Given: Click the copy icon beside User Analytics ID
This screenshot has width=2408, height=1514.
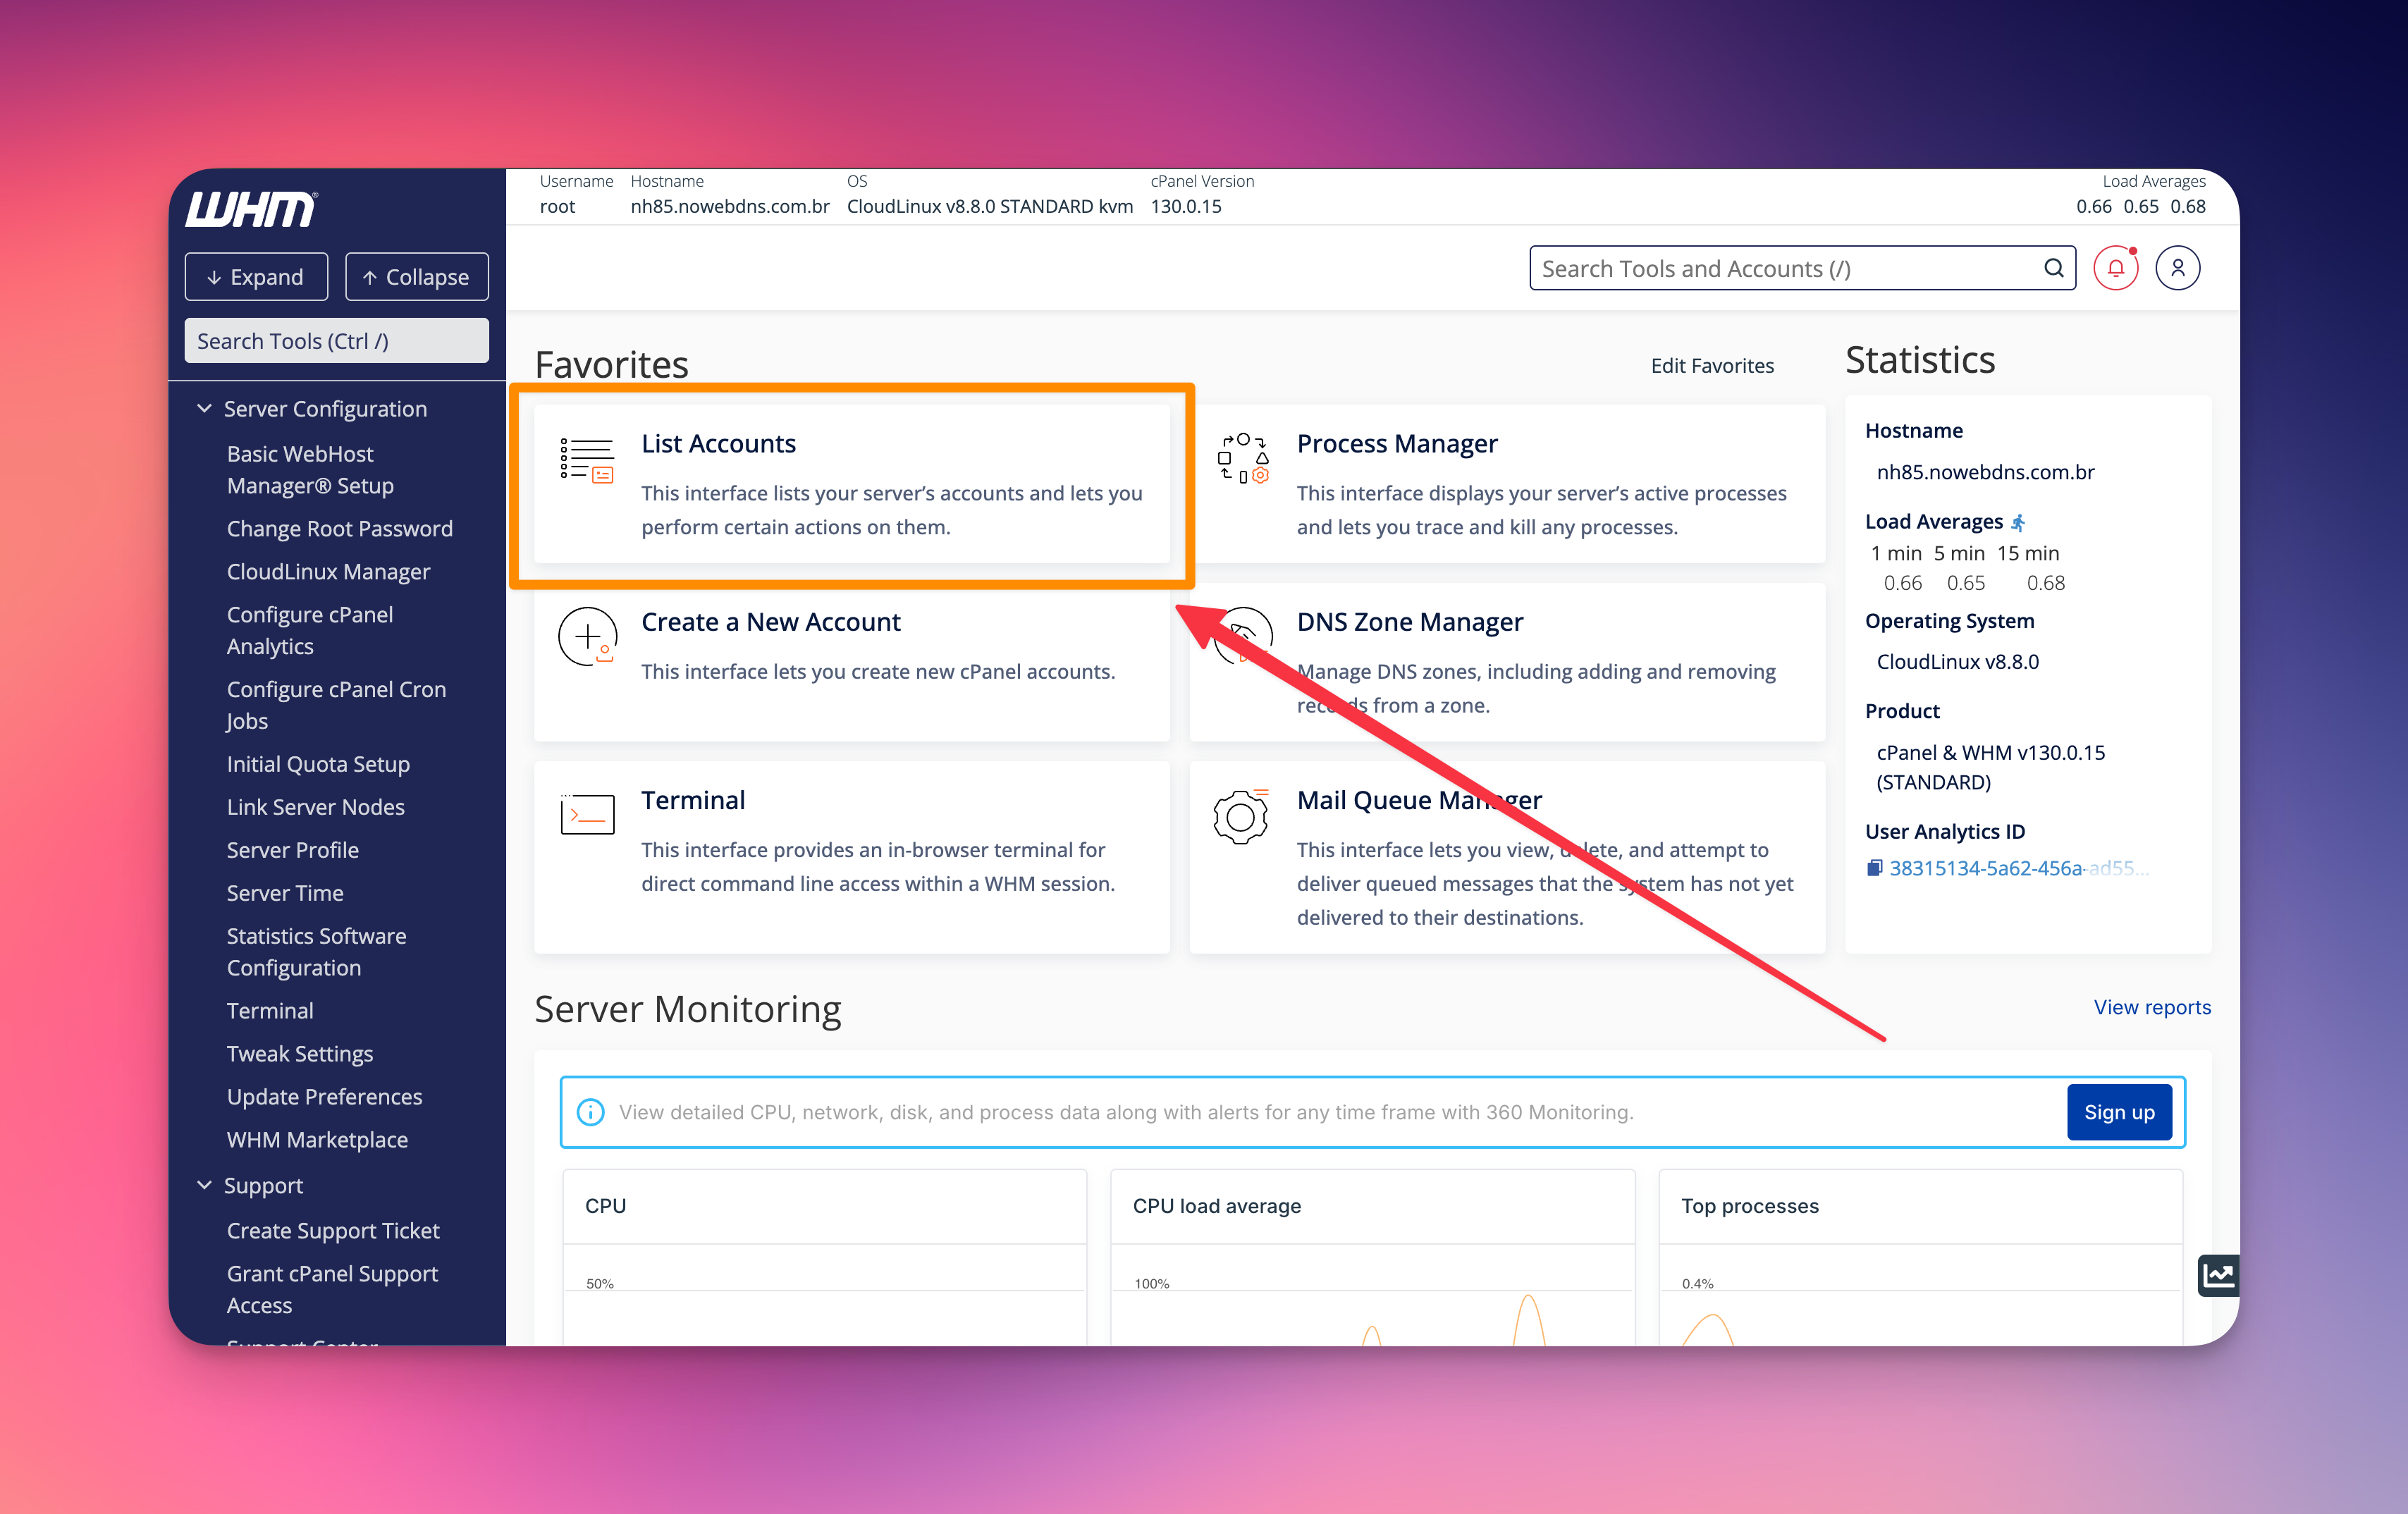Looking at the screenshot, I should (x=1874, y=868).
